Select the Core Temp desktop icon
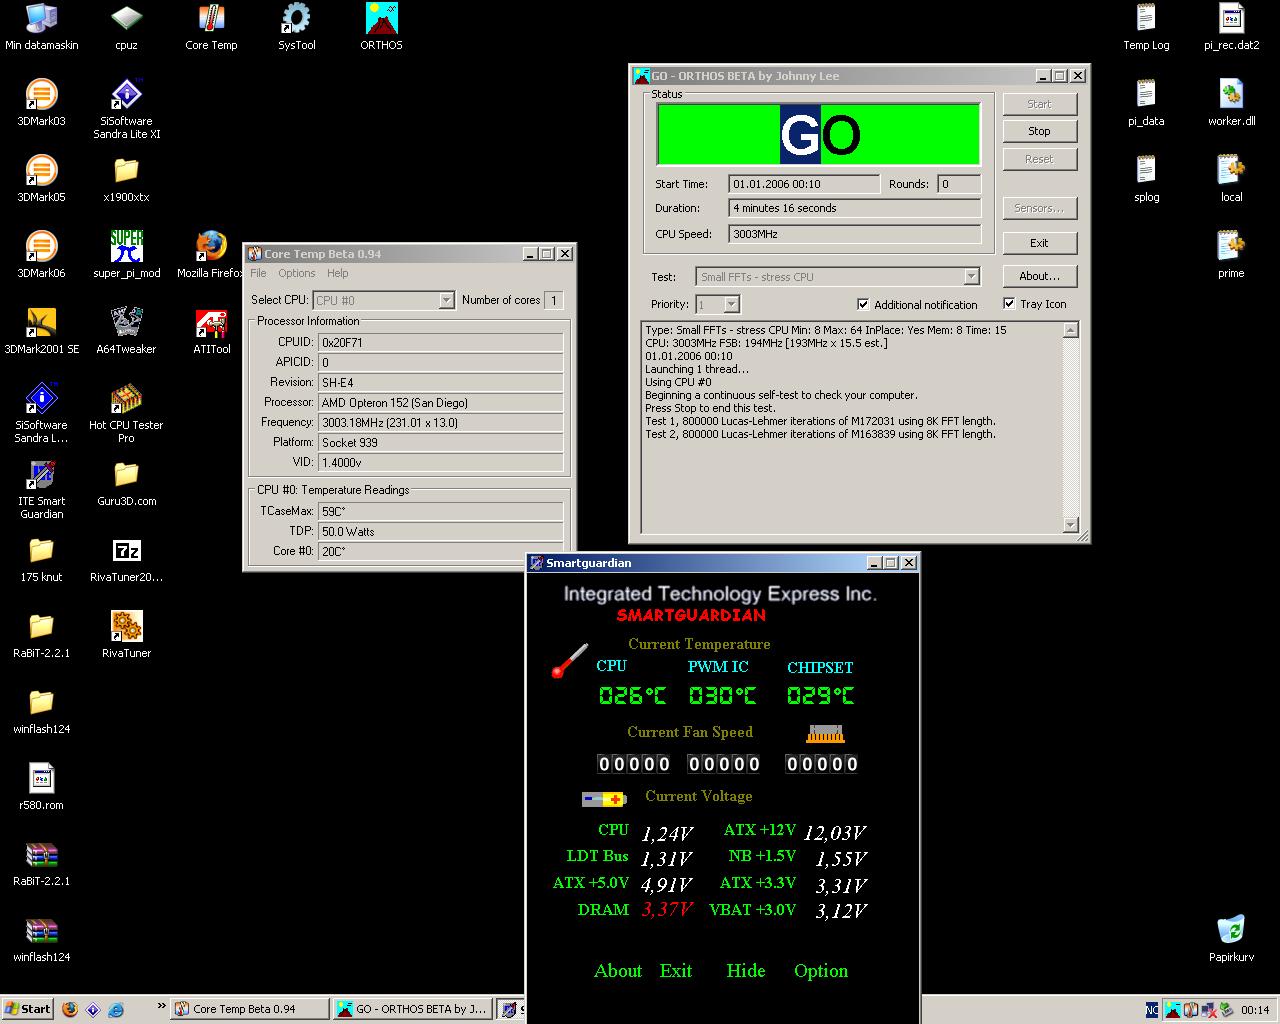The height and width of the screenshot is (1024, 1280). (211, 27)
